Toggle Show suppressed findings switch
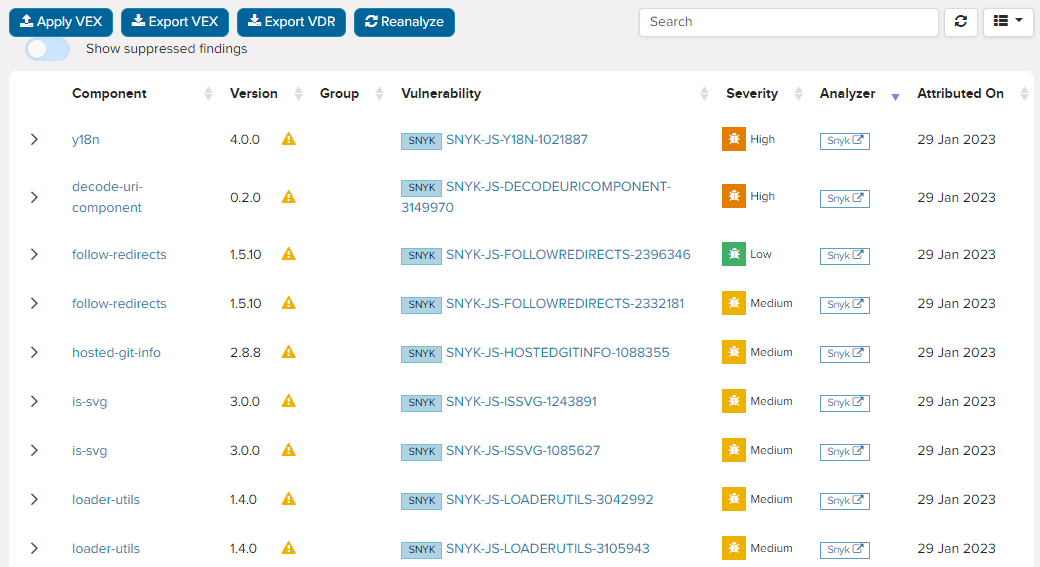Viewport: 1040px width, 567px height. [47, 49]
